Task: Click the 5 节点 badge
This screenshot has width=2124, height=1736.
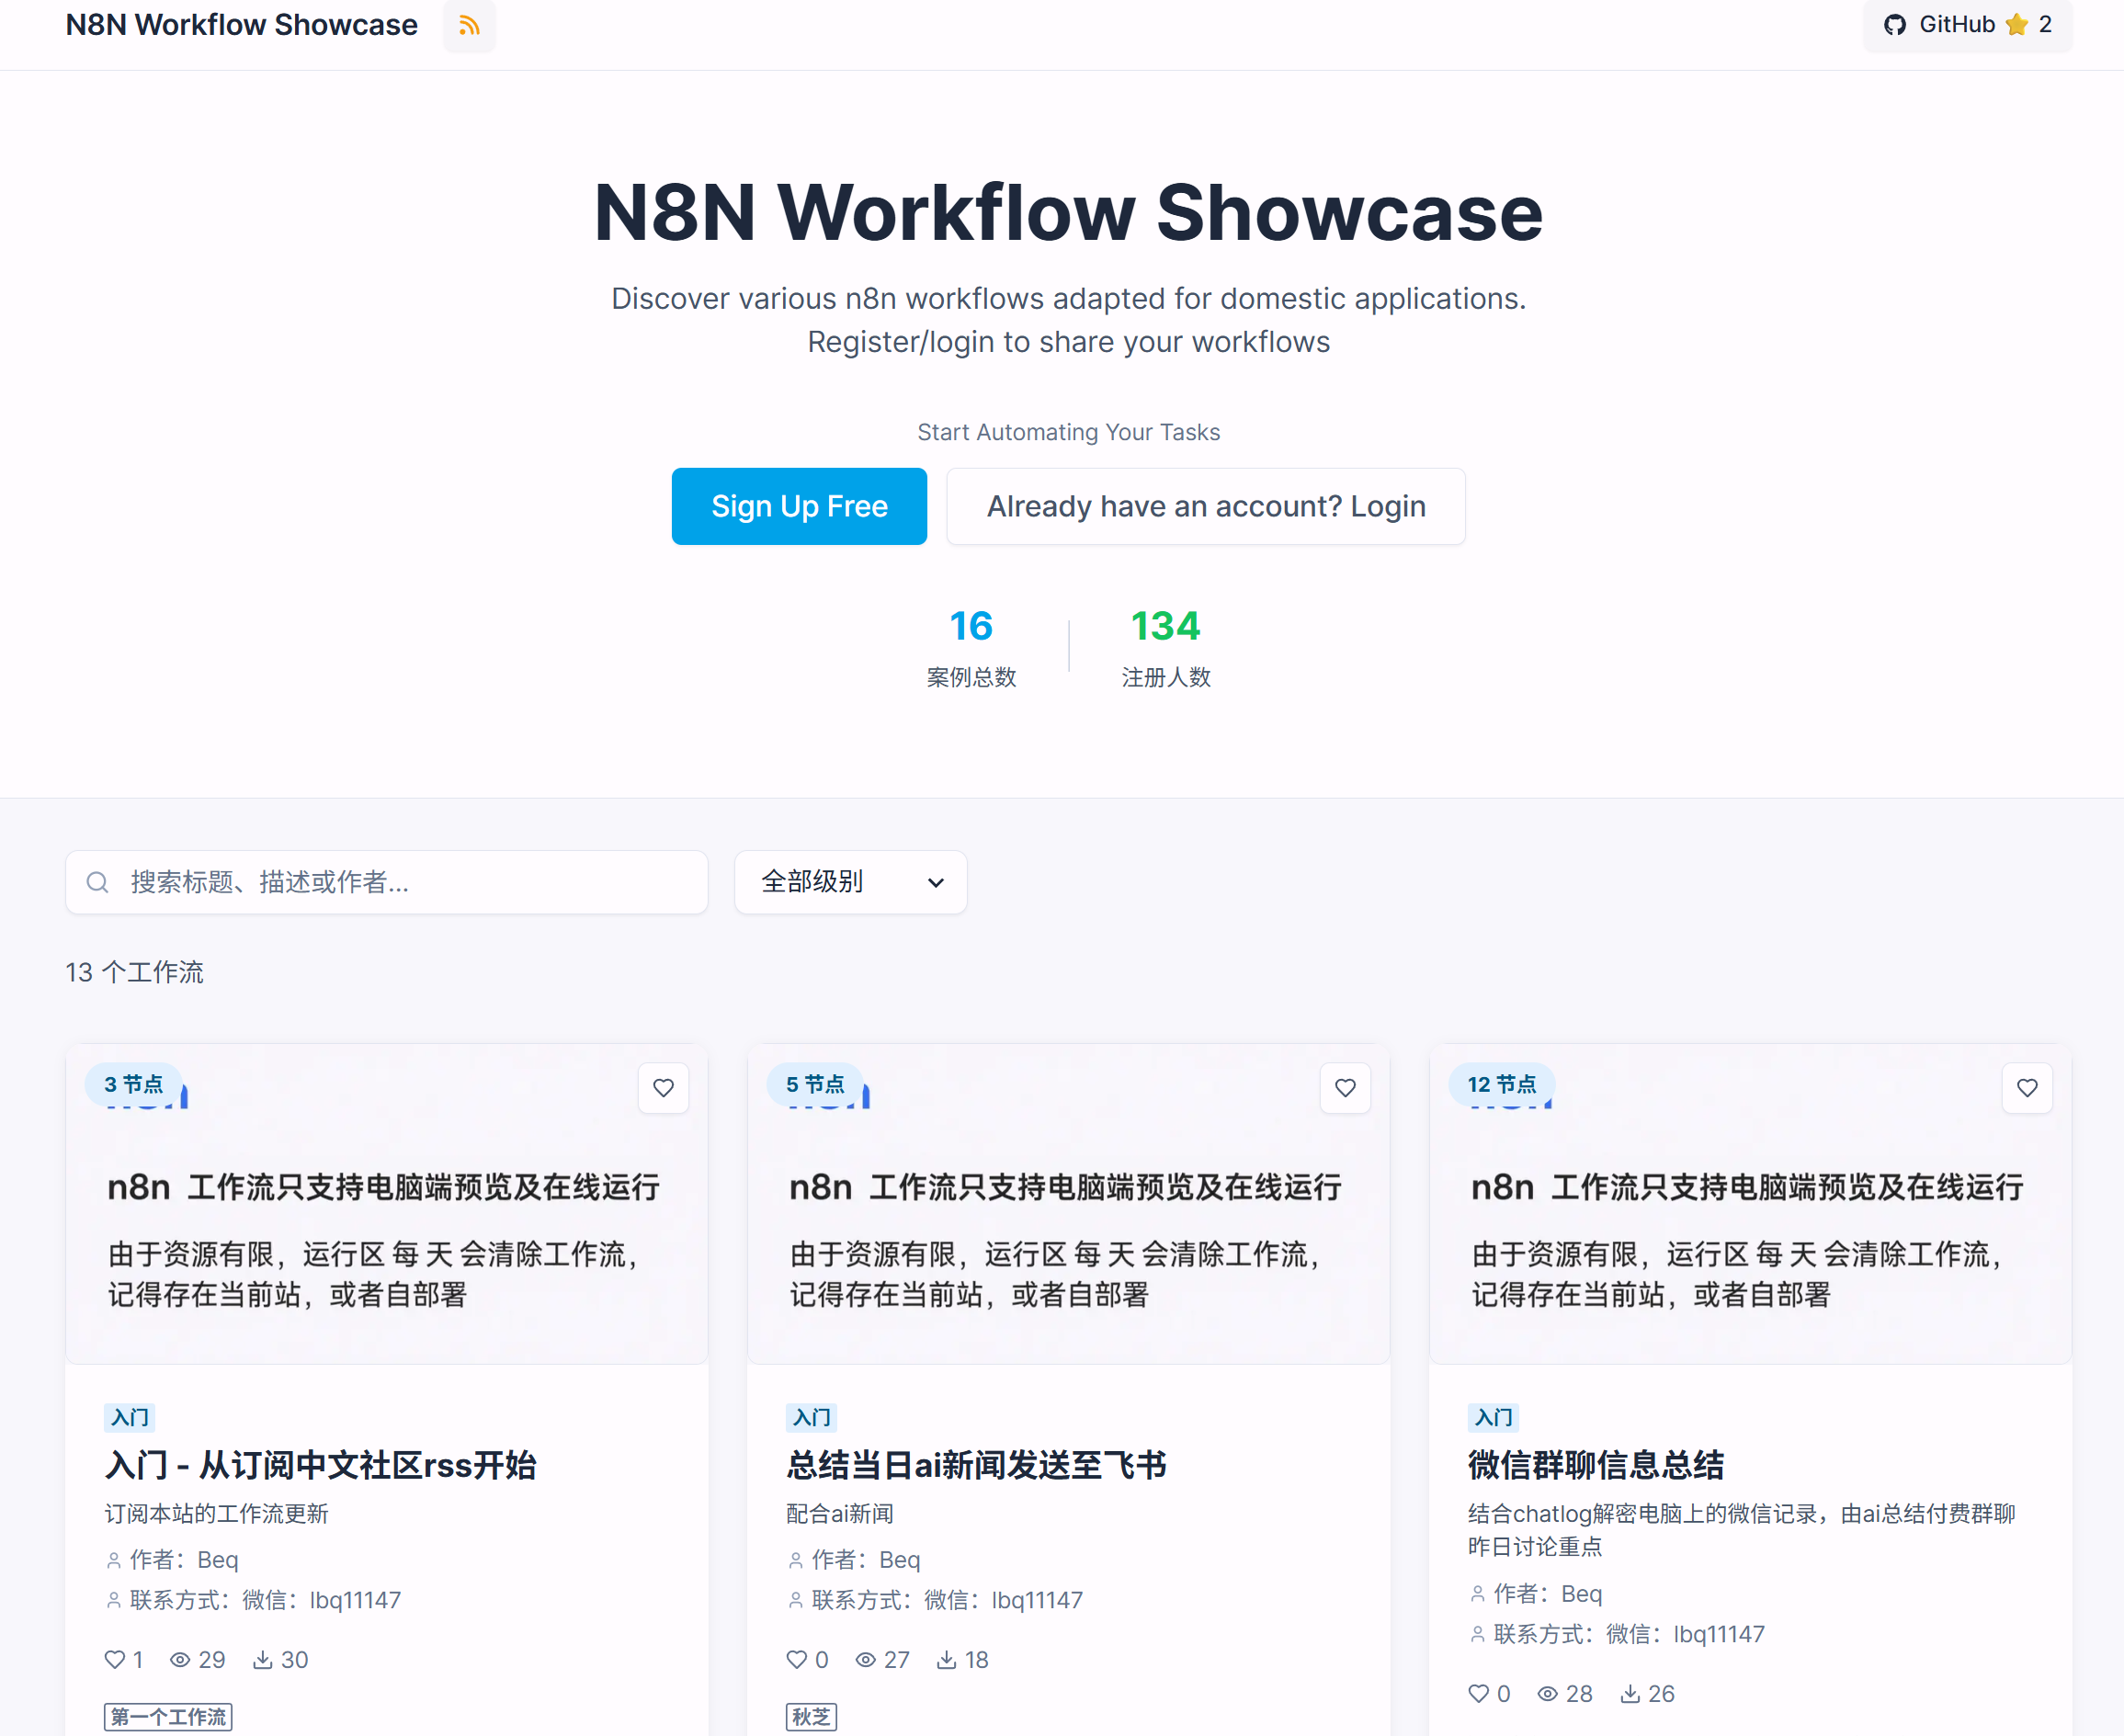Action: (x=815, y=1084)
